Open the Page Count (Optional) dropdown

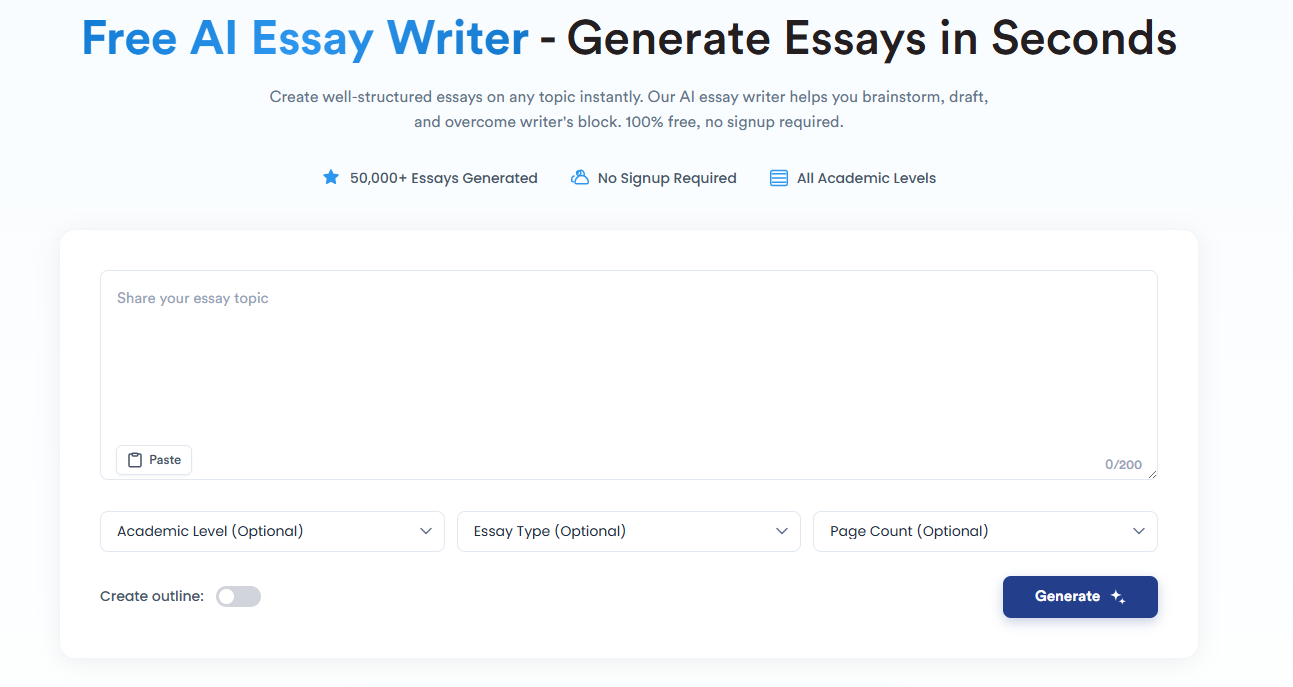(x=984, y=531)
